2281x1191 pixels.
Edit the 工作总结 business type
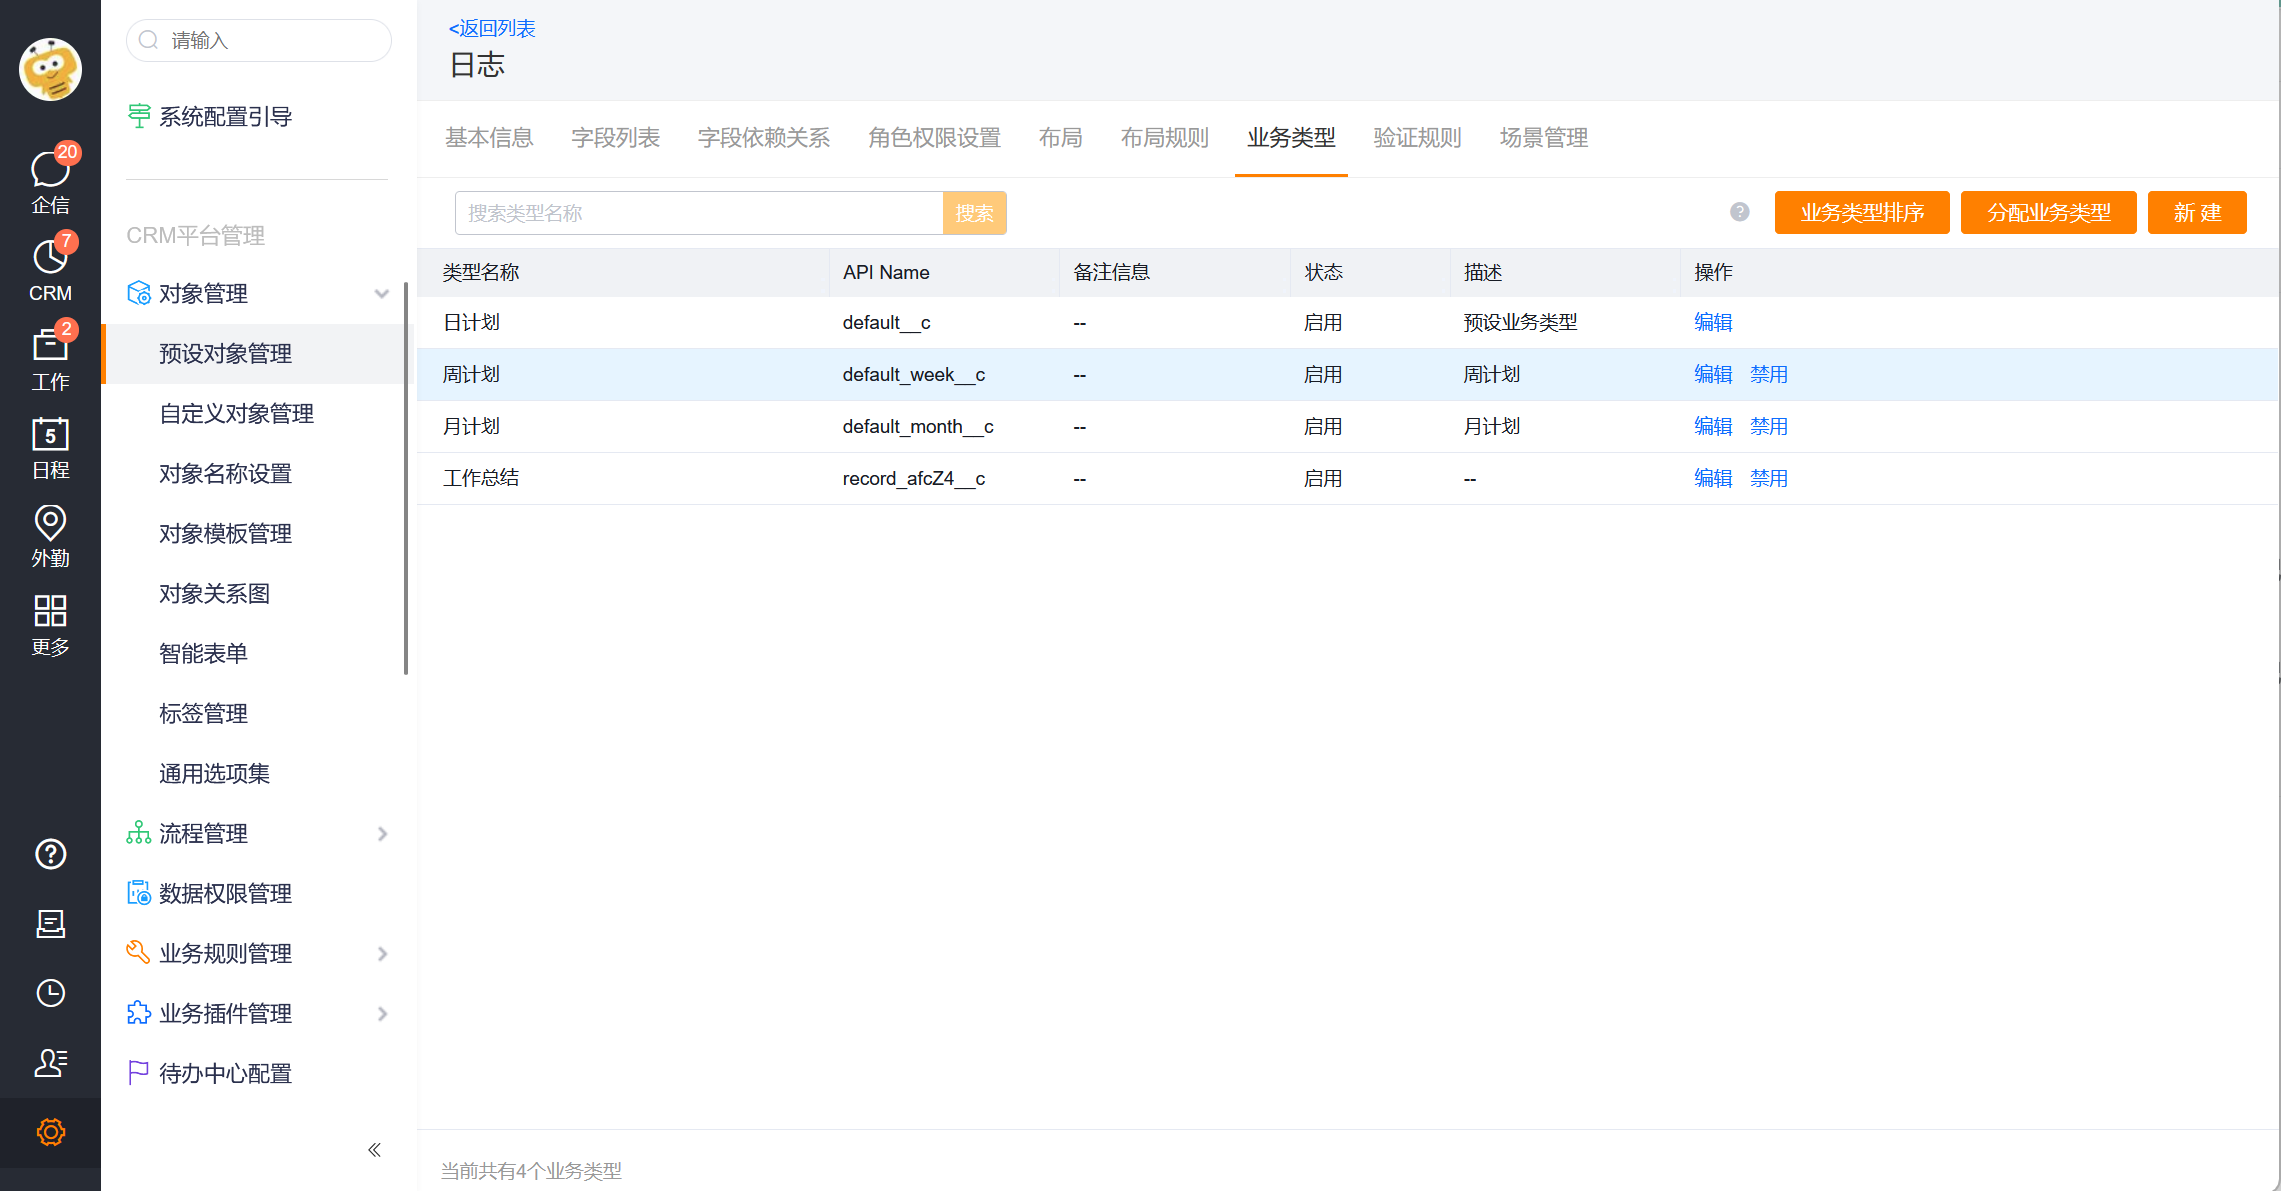pos(1713,478)
